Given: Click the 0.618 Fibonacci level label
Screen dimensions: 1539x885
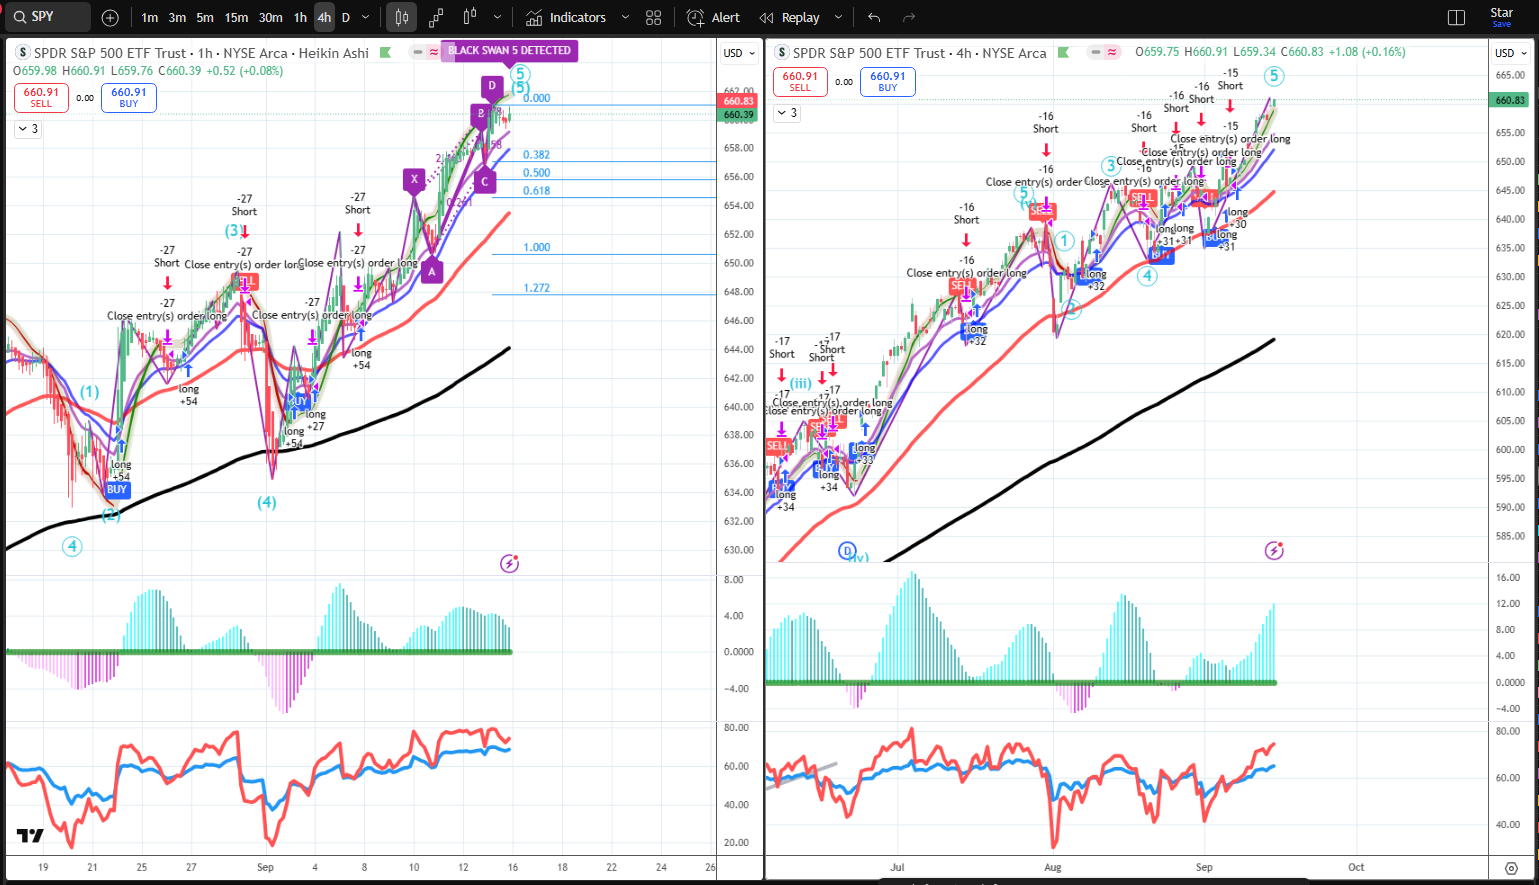Looking at the screenshot, I should [x=536, y=190].
